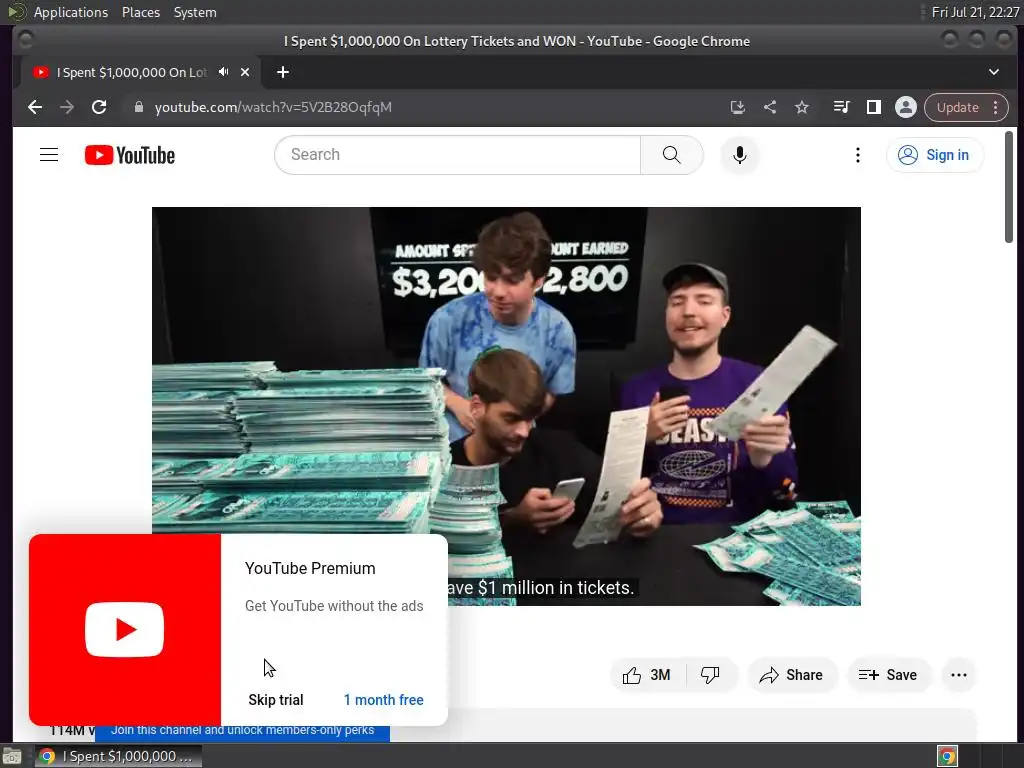Open the media controls icon in toolbar
The width and height of the screenshot is (1024, 768).
pos(842,107)
